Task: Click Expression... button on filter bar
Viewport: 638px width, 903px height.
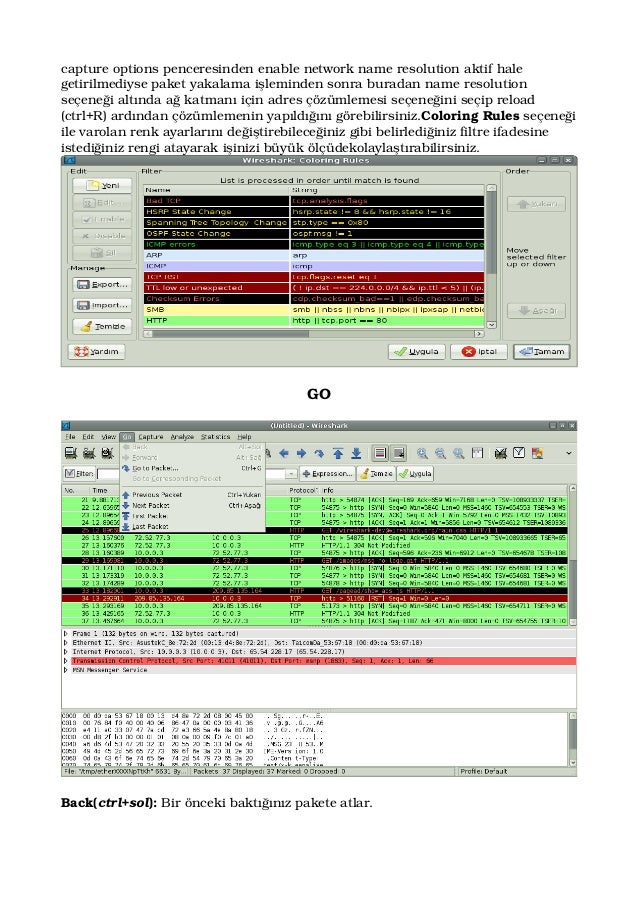Action: click(x=327, y=473)
